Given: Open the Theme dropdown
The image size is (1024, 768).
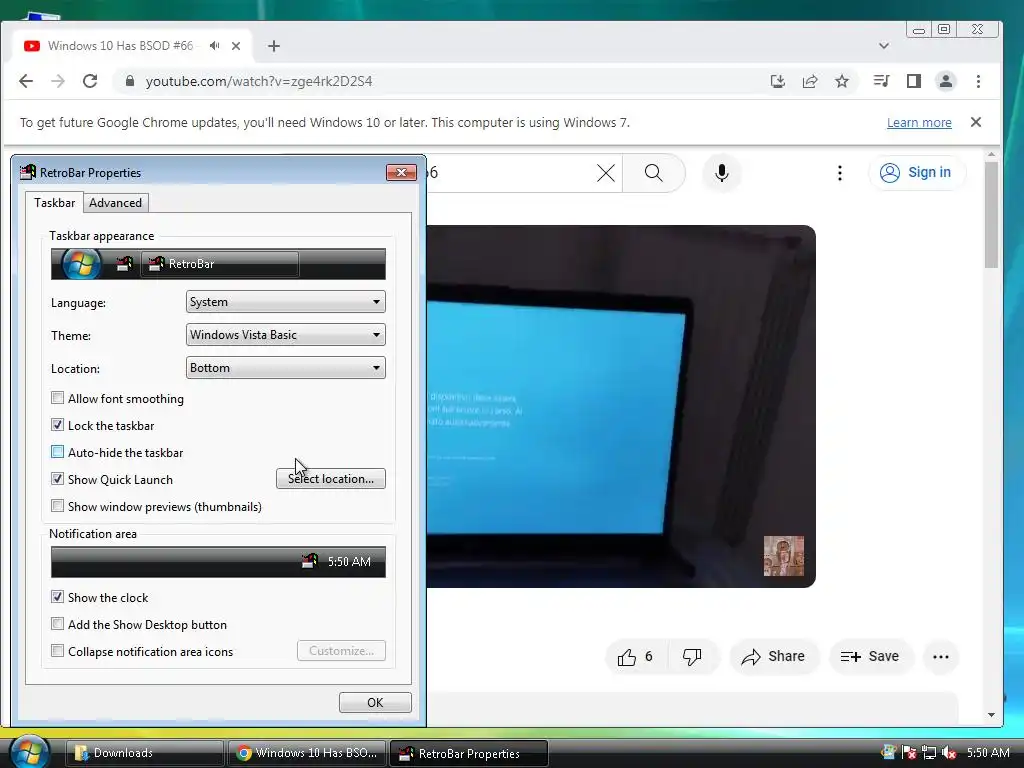Looking at the screenshot, I should tap(285, 335).
